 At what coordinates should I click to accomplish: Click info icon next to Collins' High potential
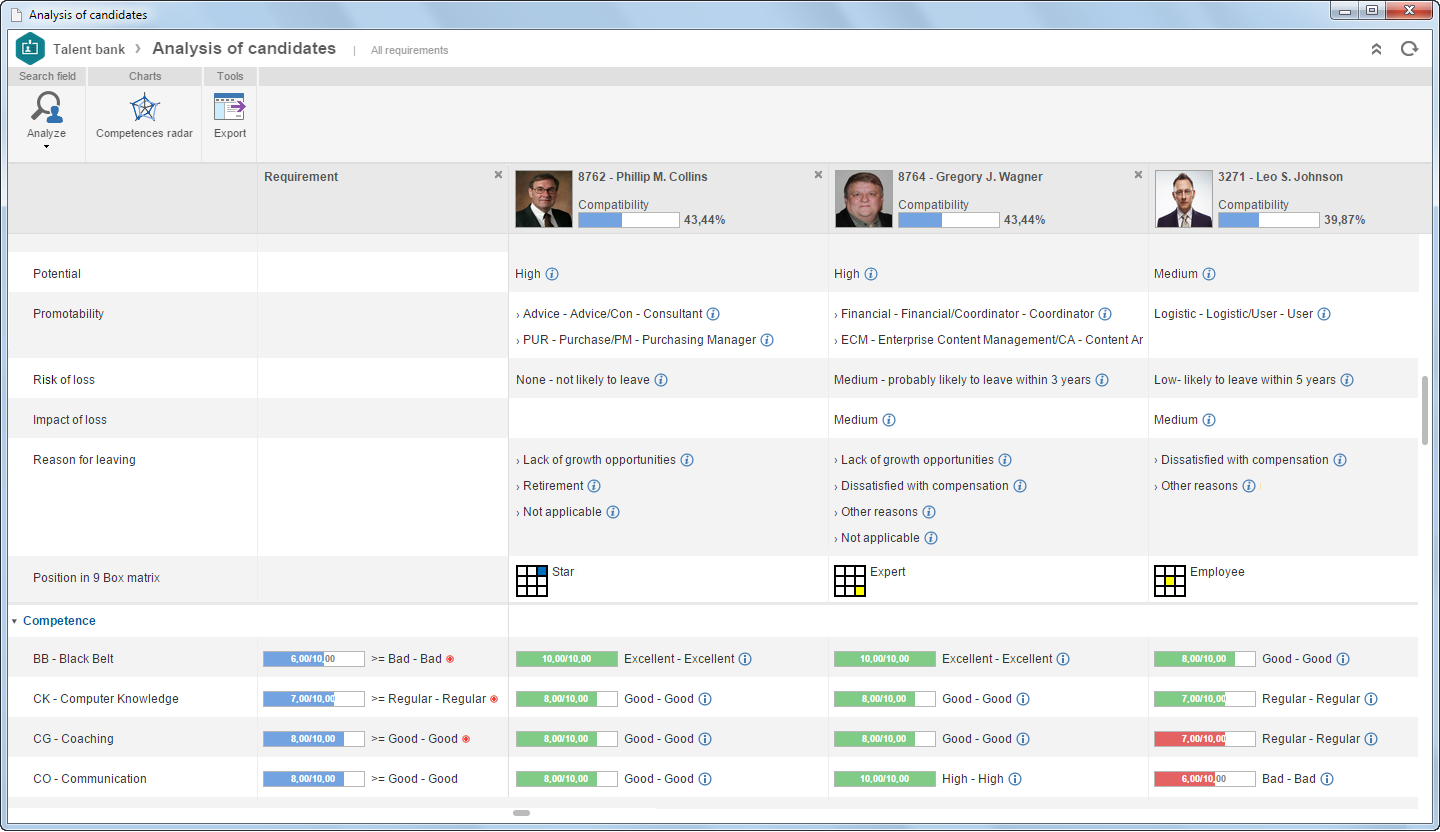(552, 274)
